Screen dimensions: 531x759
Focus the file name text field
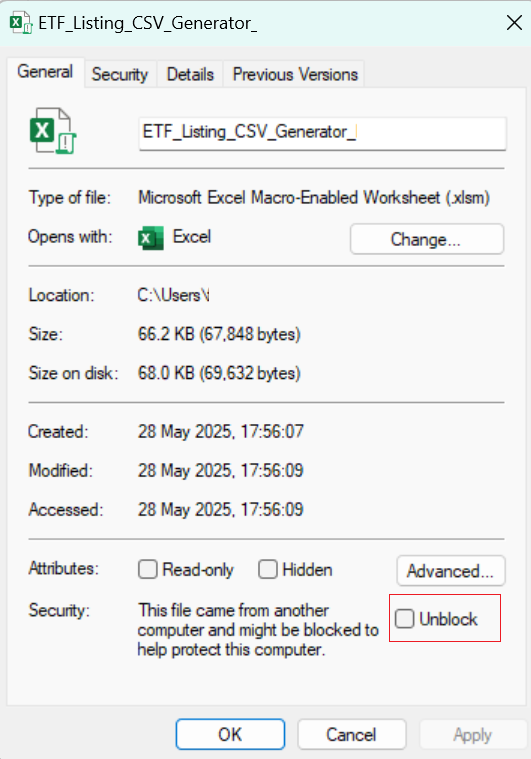(x=322, y=133)
